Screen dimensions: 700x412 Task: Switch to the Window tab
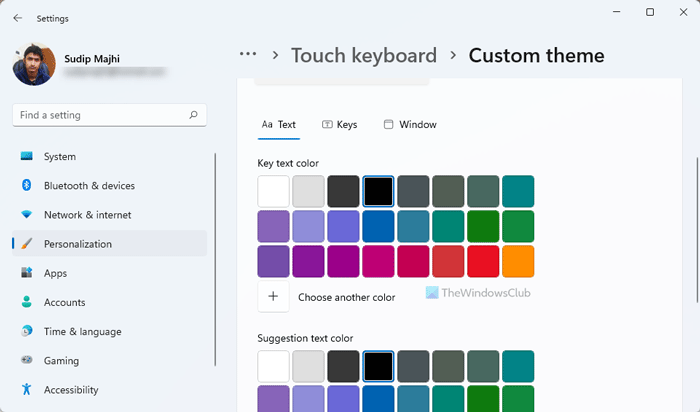click(x=410, y=125)
